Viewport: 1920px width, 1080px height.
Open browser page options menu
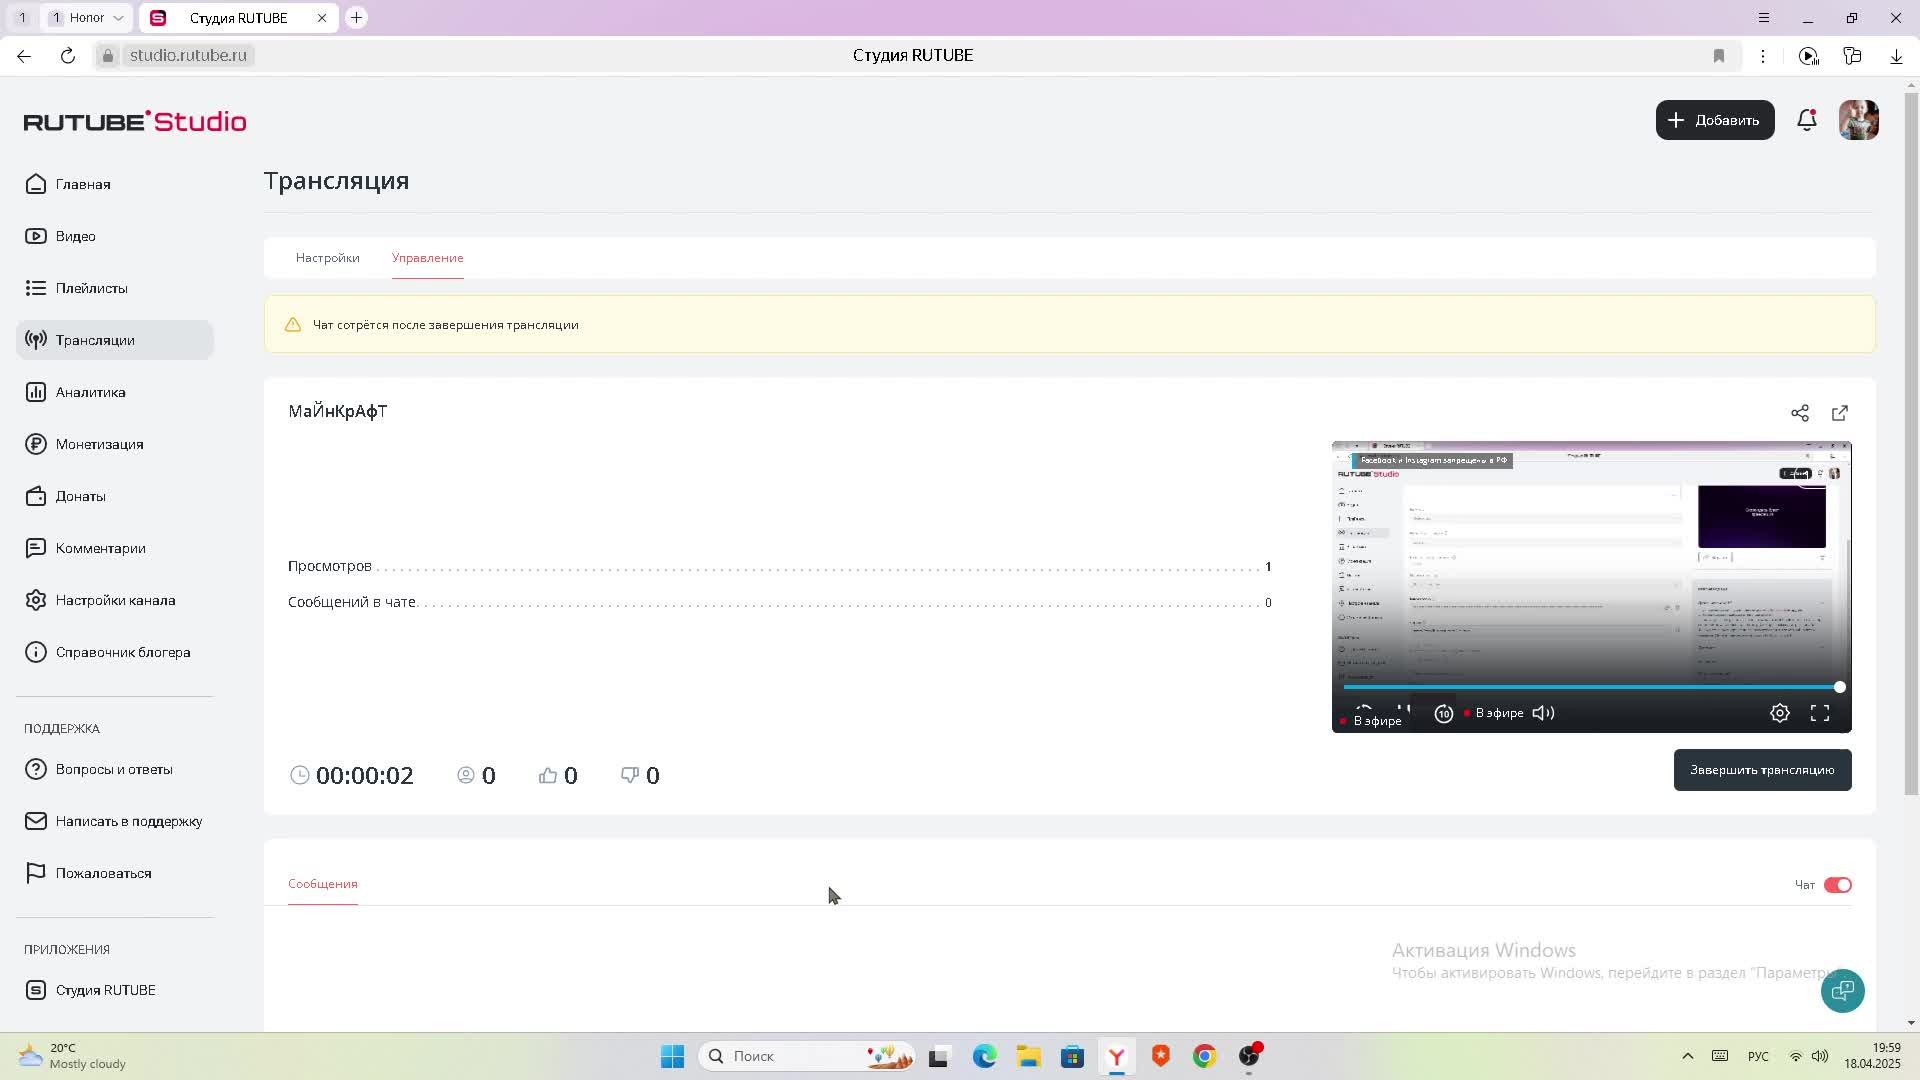[1763, 56]
